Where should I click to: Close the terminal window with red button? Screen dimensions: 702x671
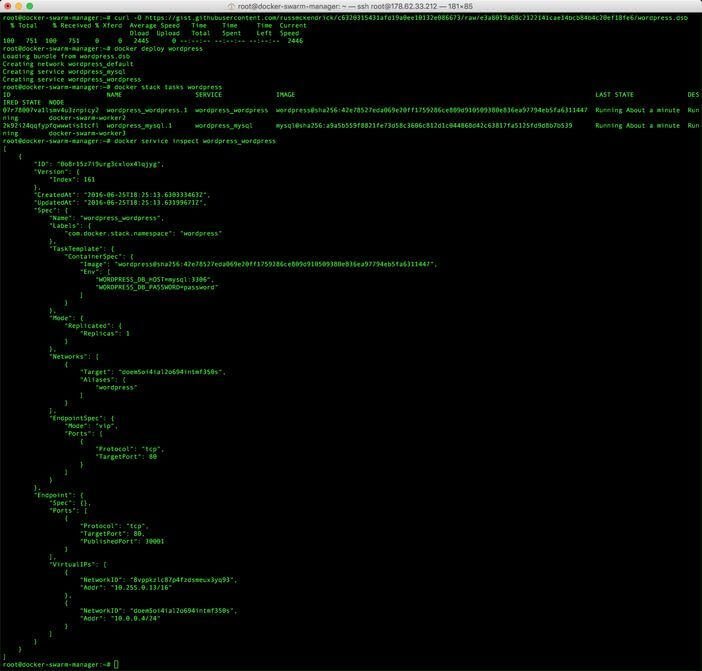pos(8,6)
